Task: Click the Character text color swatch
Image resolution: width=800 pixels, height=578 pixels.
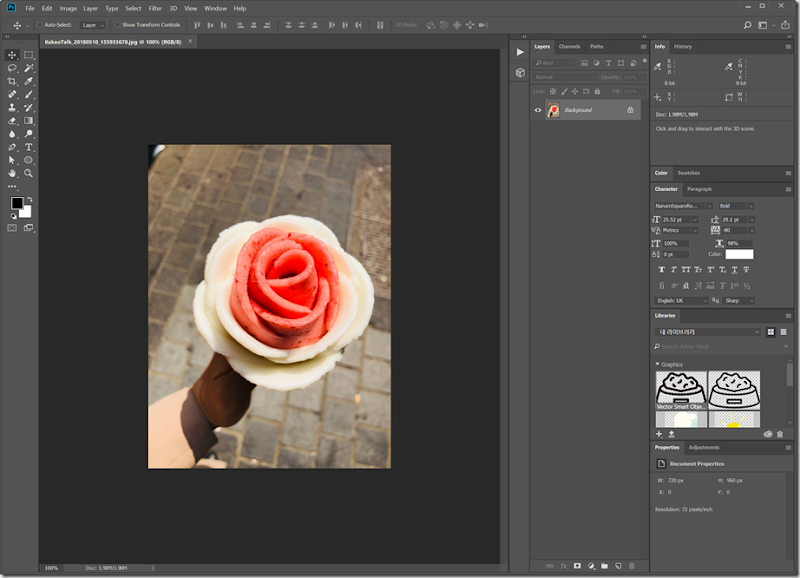Action: [x=739, y=254]
